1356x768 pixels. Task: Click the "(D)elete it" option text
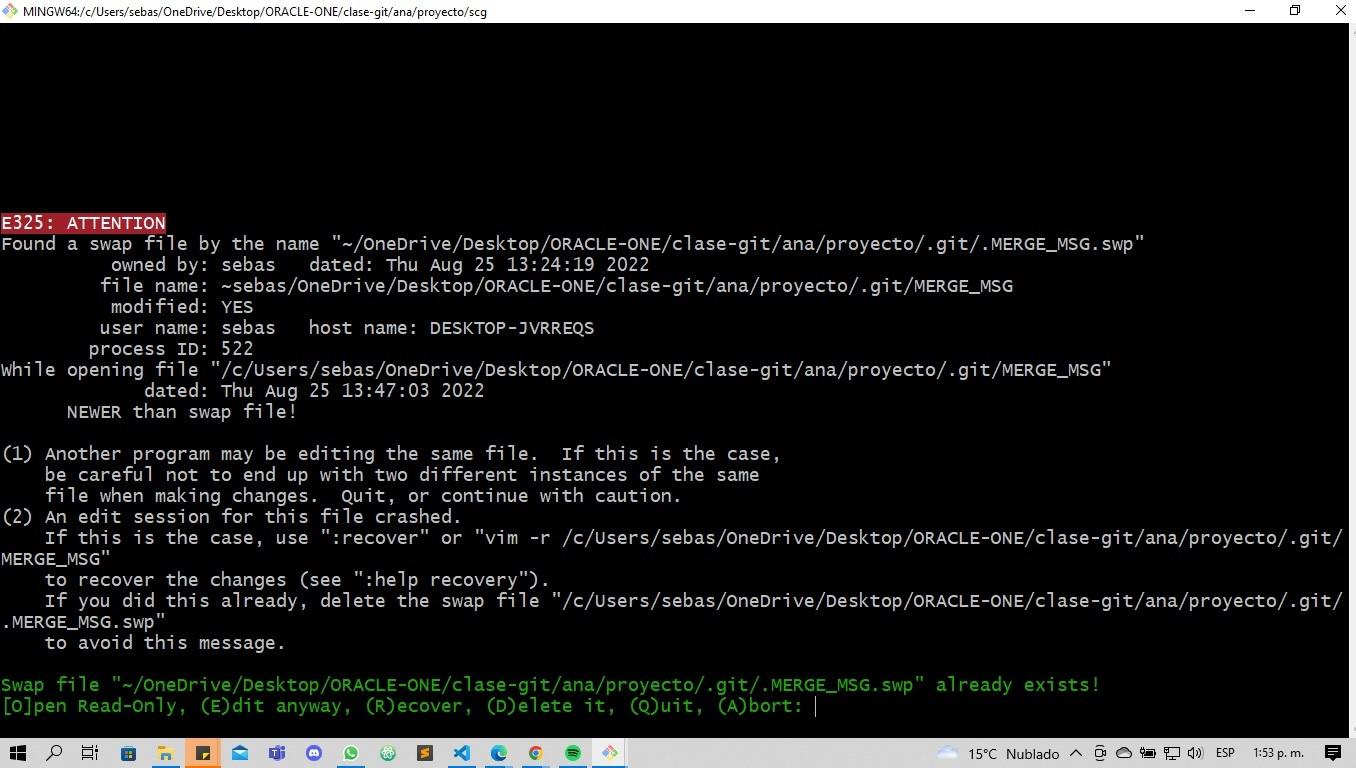pos(547,706)
